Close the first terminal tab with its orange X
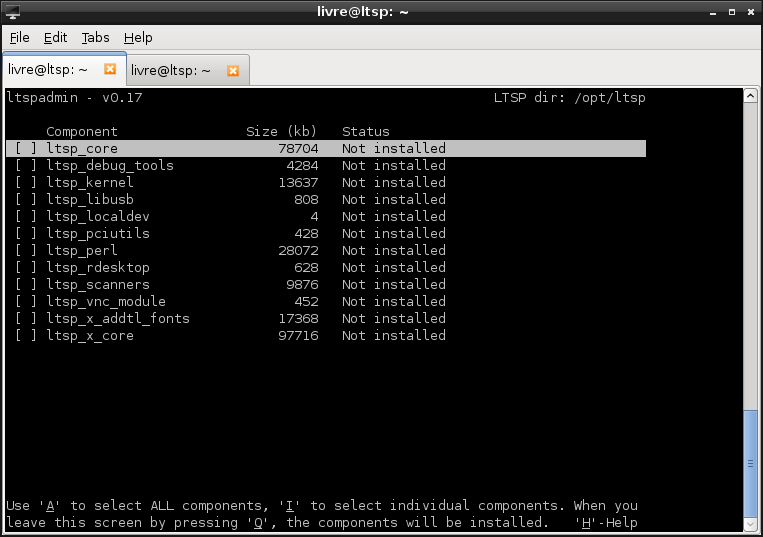Screen dimensions: 763x537 point(110,69)
